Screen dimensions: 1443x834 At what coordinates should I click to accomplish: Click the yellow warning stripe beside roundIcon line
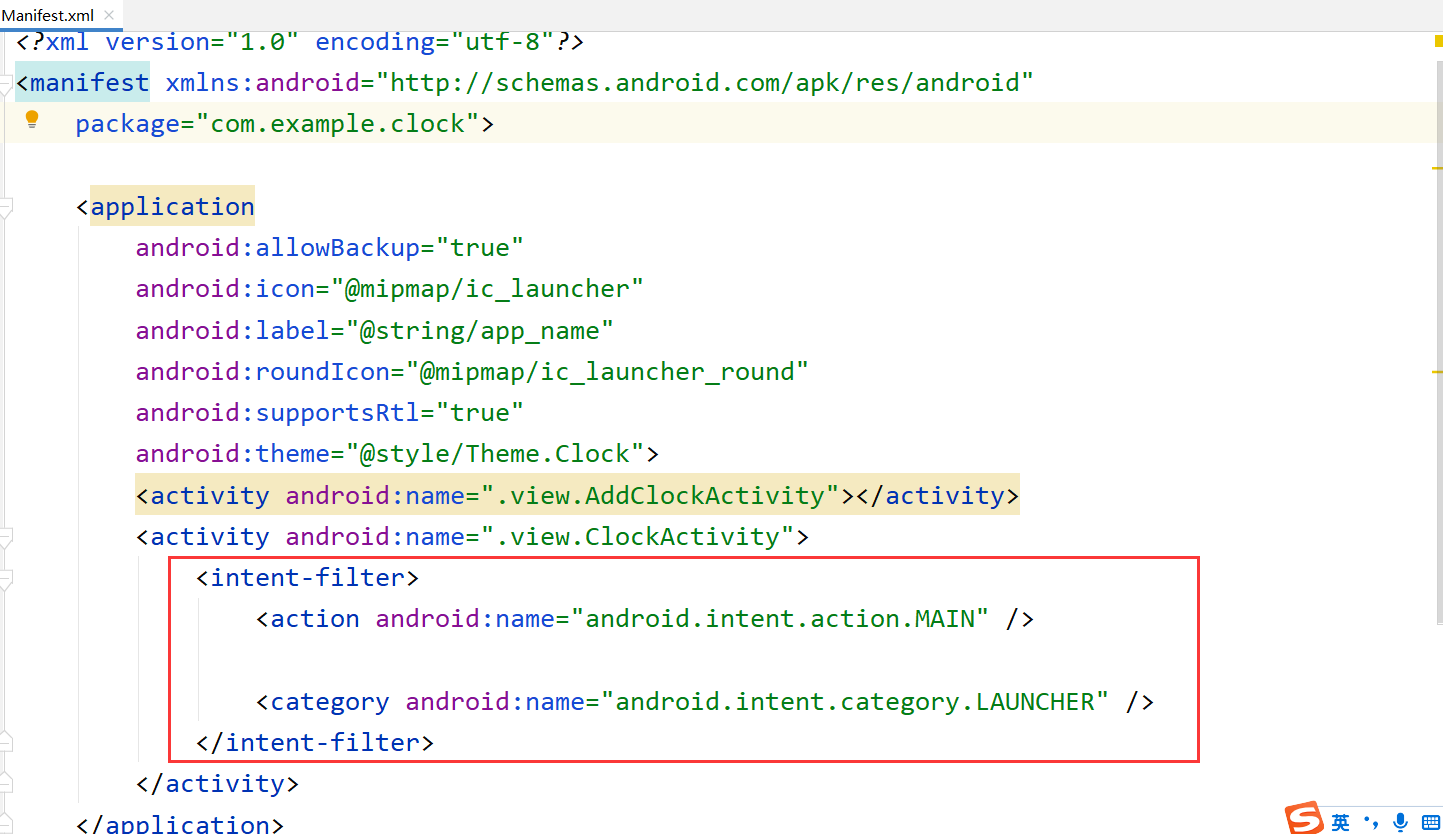[x=1437, y=371]
